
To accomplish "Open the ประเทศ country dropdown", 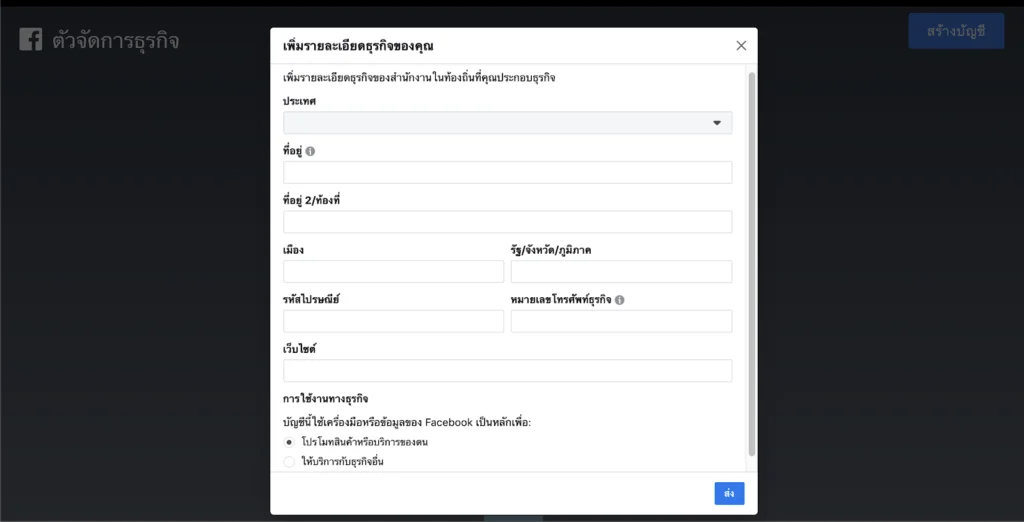I will click(x=507, y=123).
